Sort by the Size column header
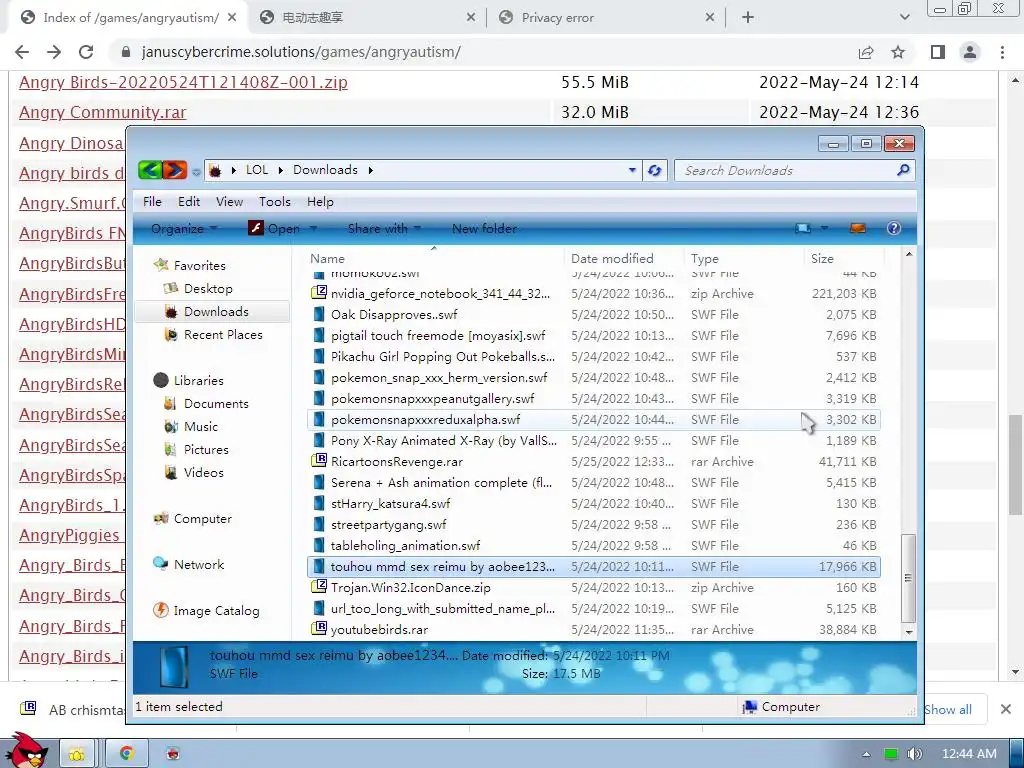Viewport: 1024px width, 768px height. coord(822,259)
